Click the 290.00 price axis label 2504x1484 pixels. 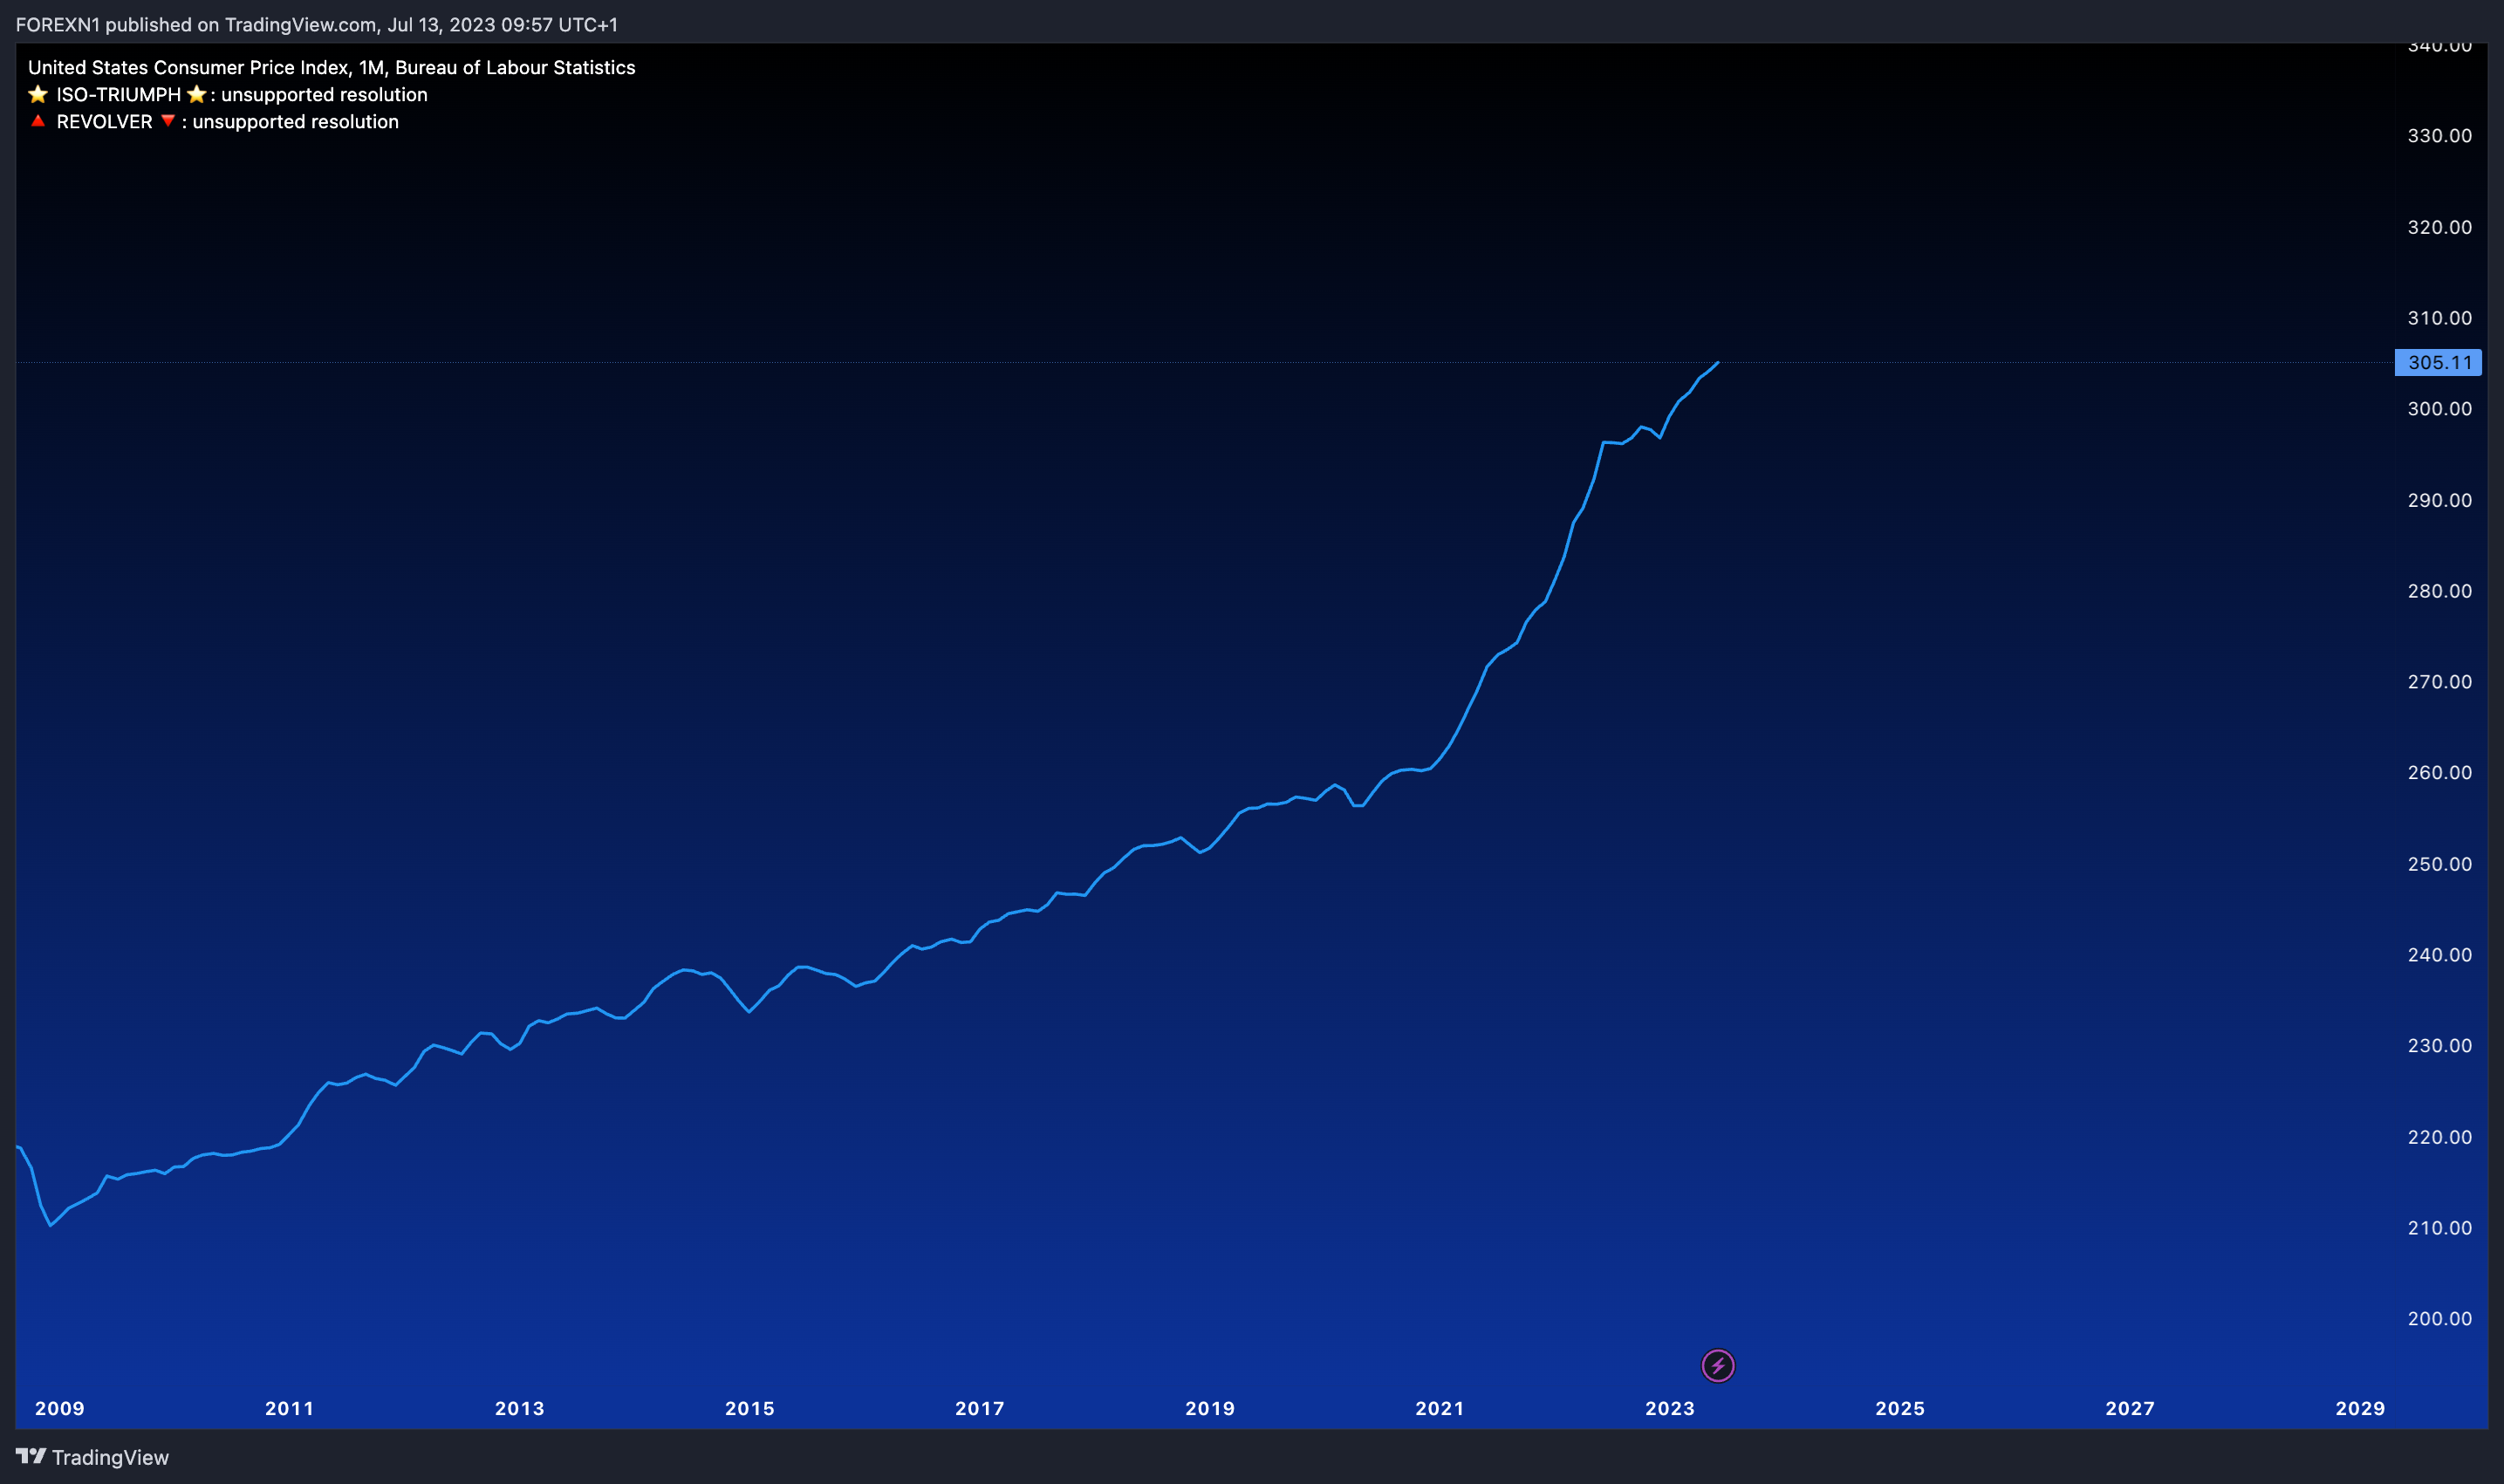click(2439, 500)
